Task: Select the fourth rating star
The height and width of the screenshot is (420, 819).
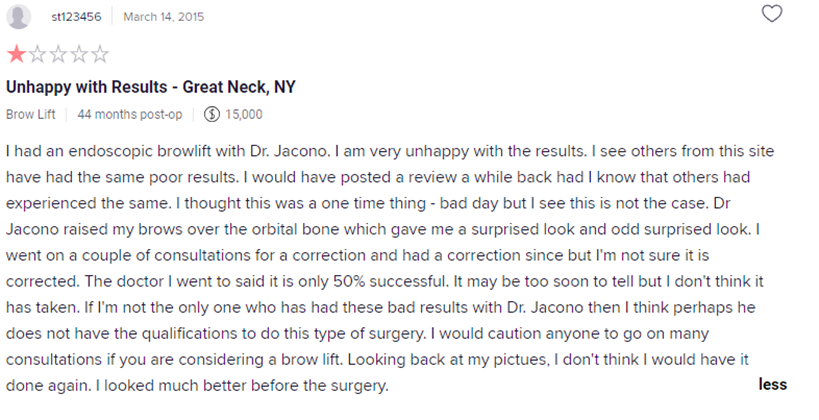Action: (x=79, y=54)
